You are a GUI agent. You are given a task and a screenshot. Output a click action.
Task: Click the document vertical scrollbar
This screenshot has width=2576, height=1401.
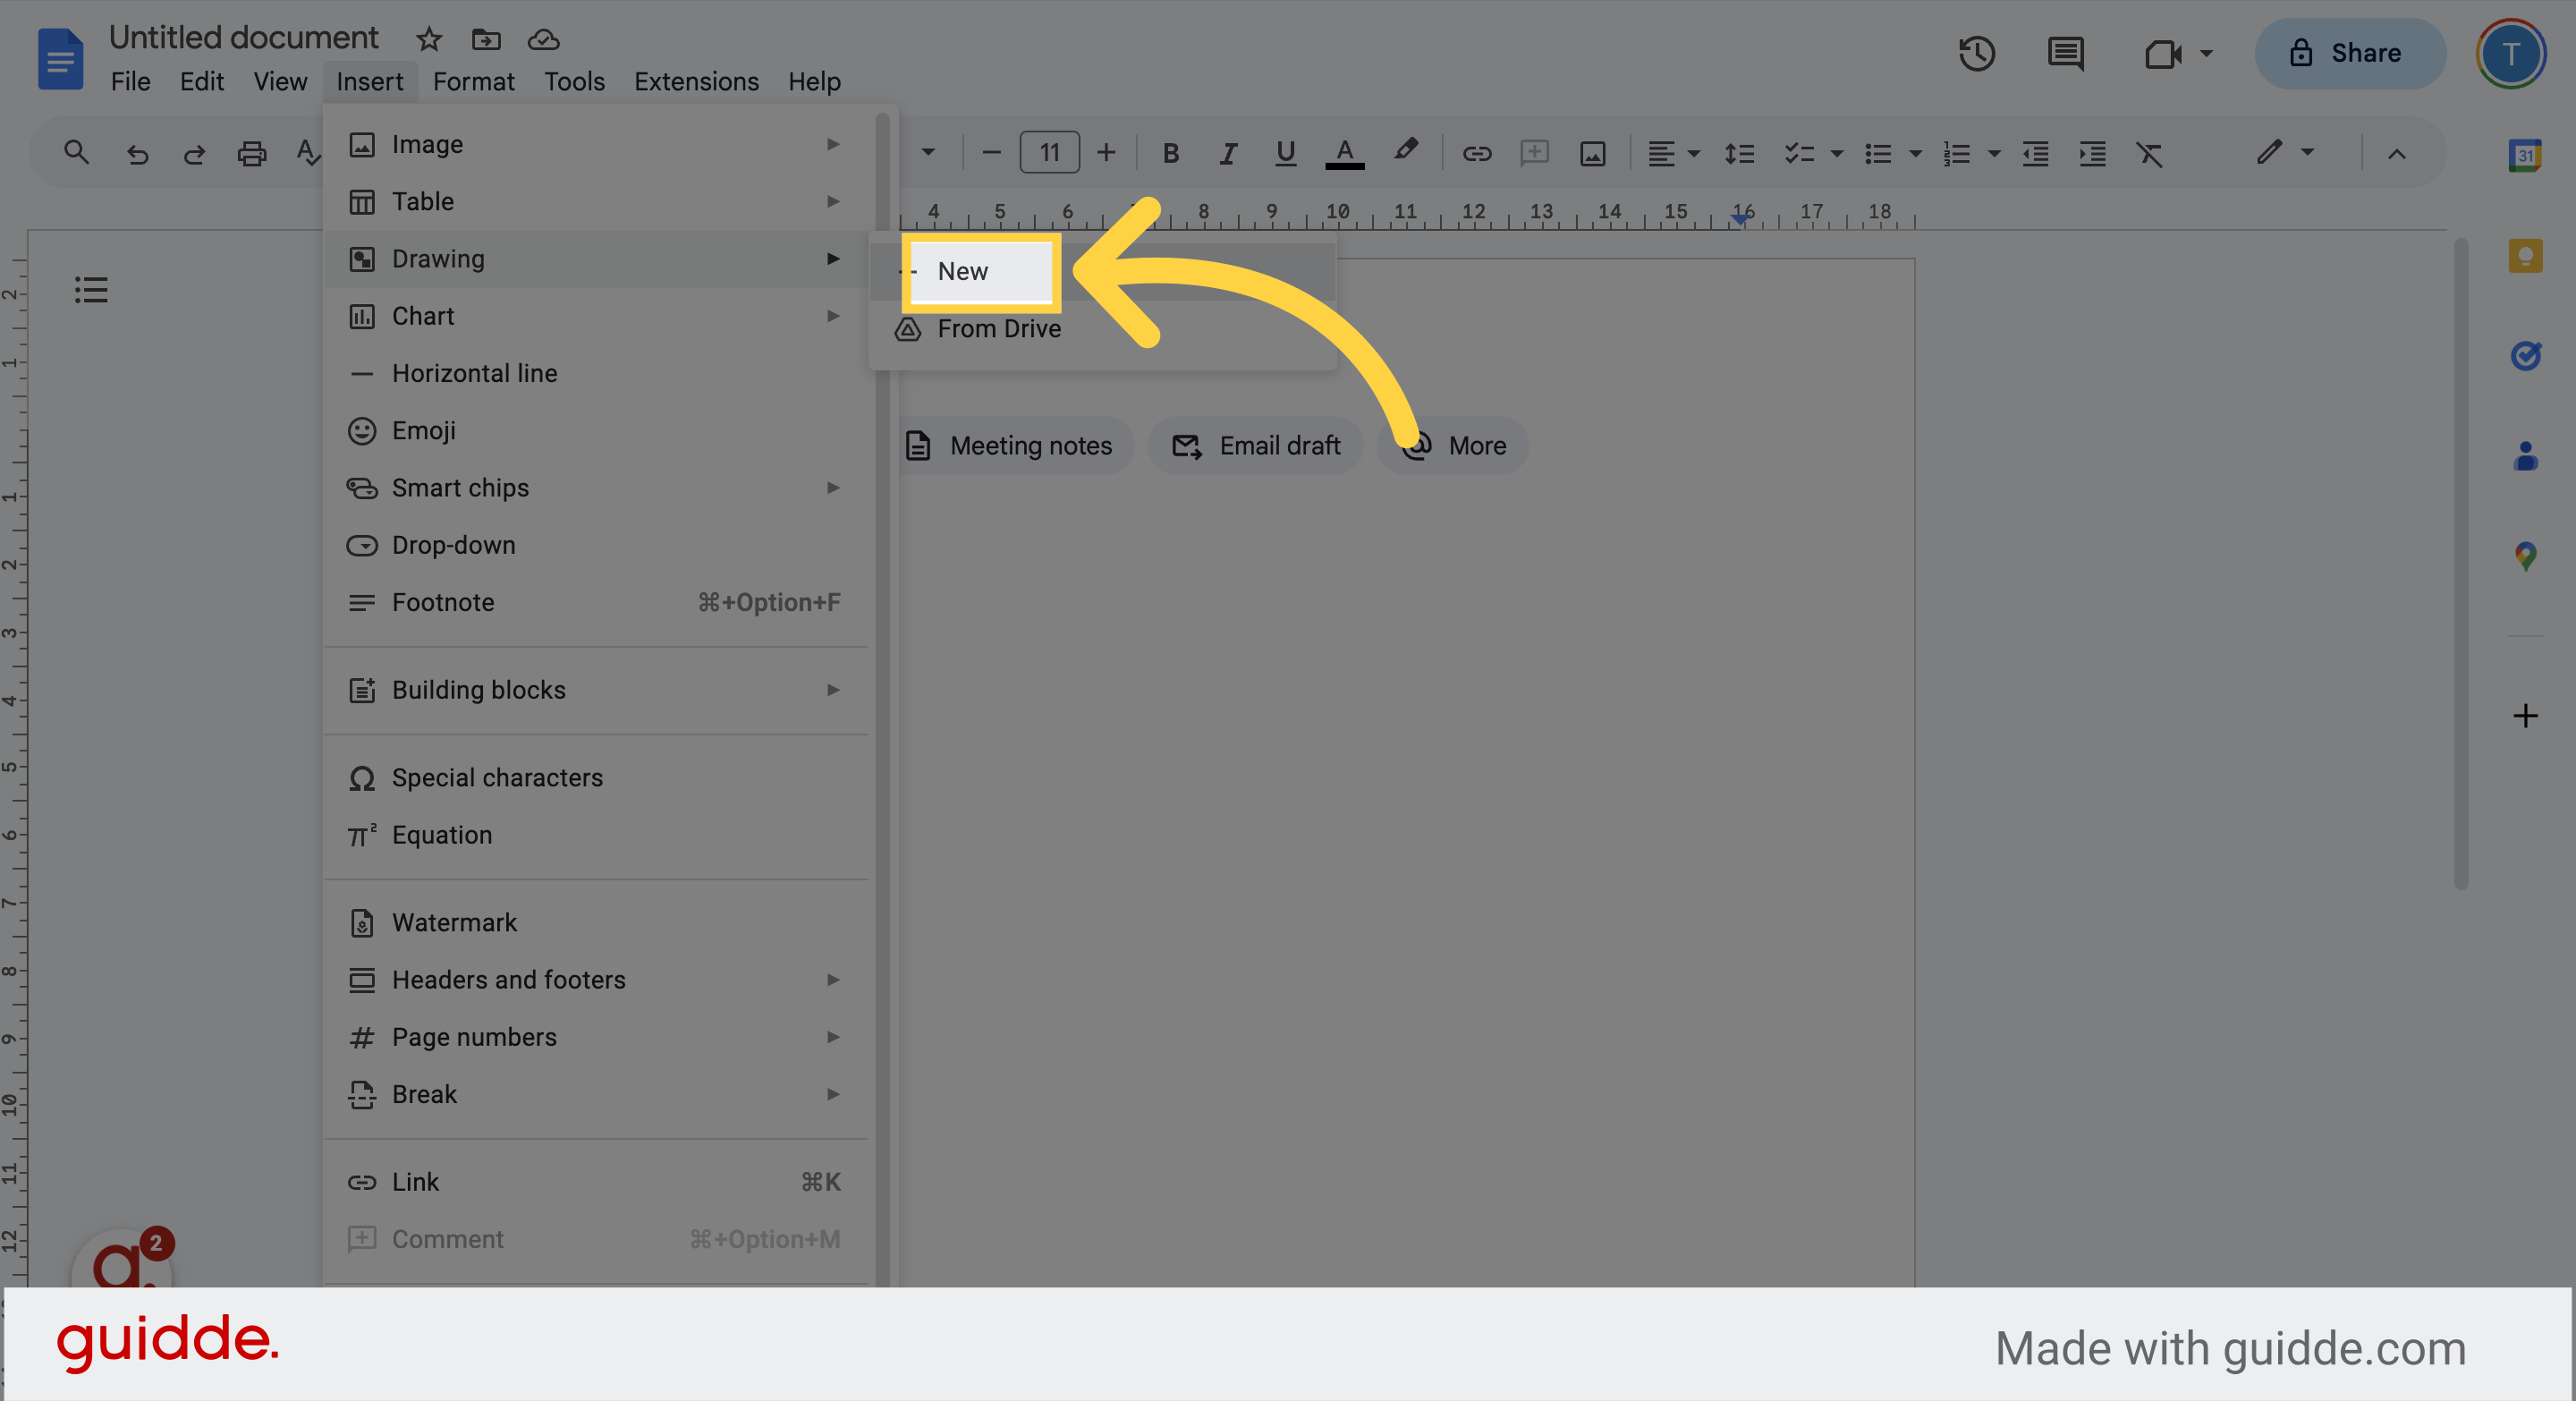2460,563
